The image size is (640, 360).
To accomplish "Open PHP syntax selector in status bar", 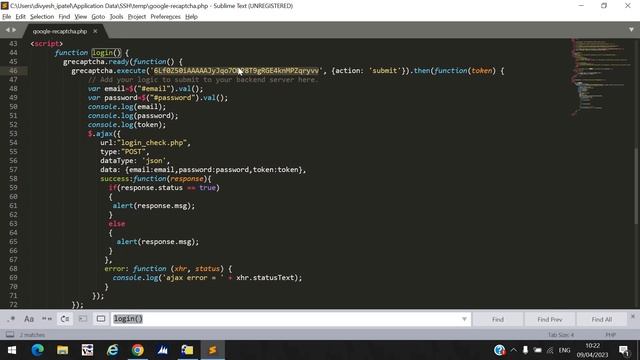I will [611, 335].
